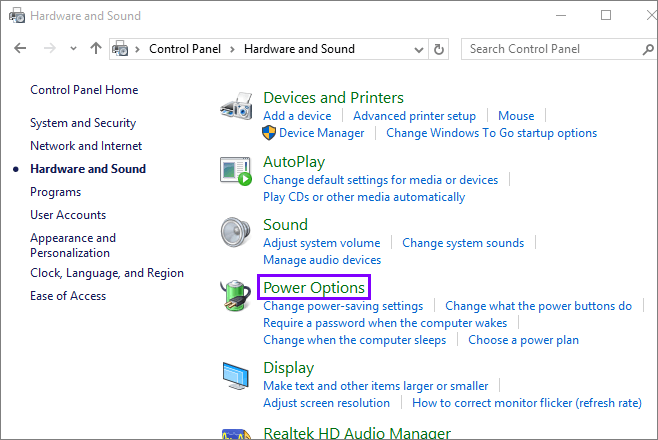Open Choose a power plan link

tap(523, 340)
